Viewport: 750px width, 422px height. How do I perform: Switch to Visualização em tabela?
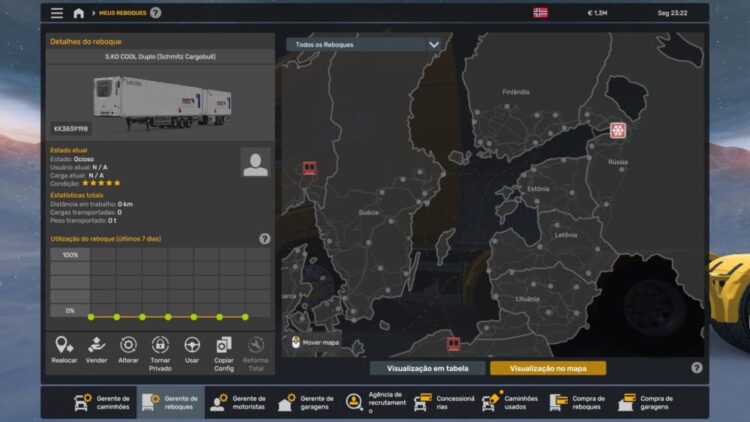pyautogui.click(x=428, y=368)
